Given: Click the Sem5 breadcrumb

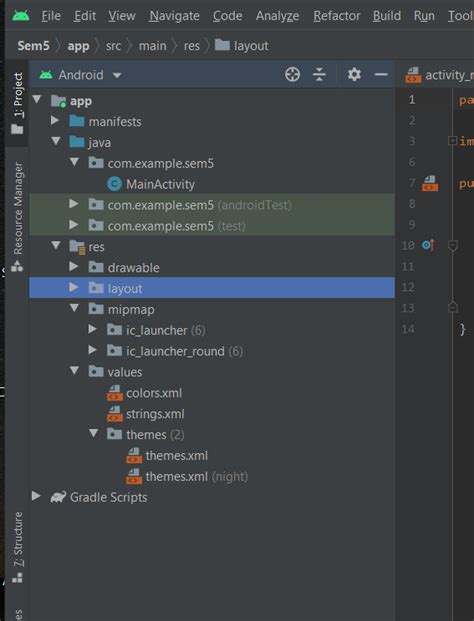Looking at the screenshot, I should [33, 46].
